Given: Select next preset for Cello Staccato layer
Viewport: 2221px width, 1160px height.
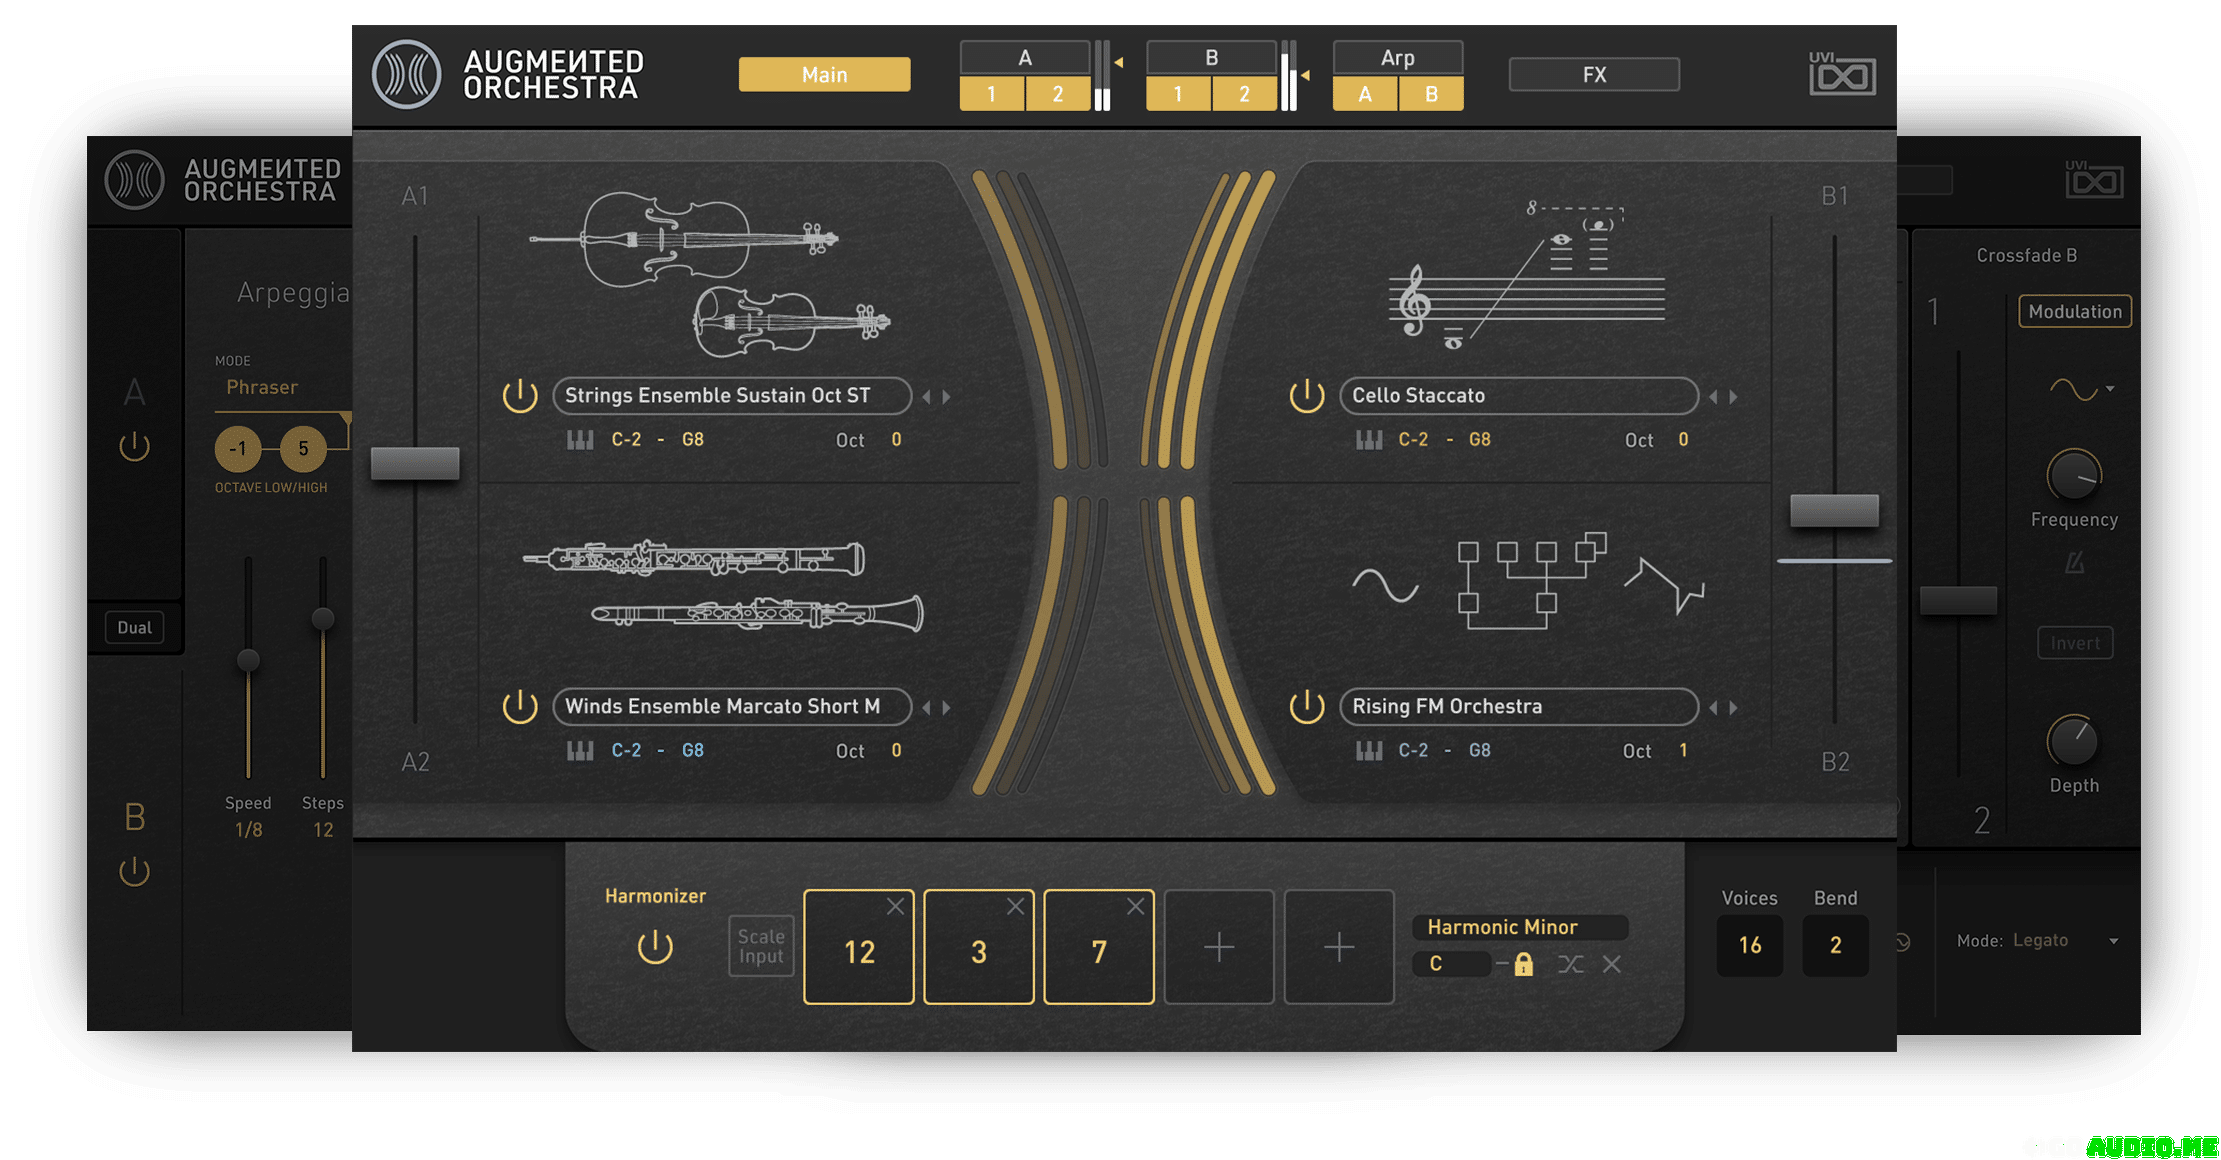Looking at the screenshot, I should point(1733,397).
